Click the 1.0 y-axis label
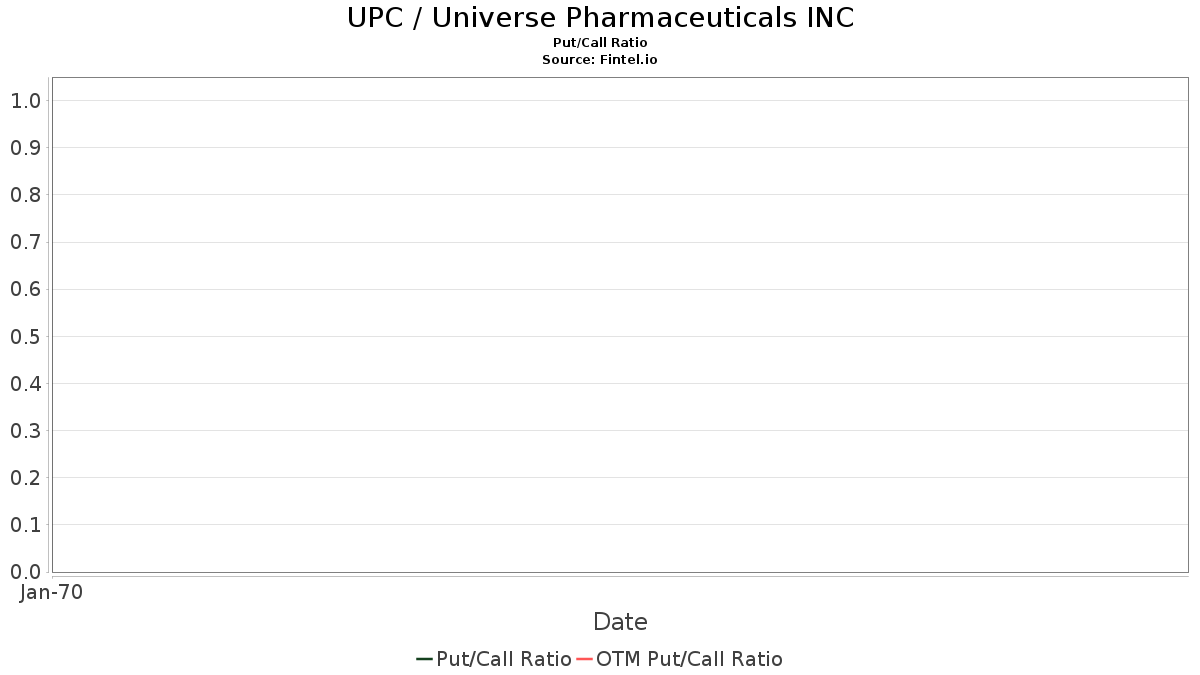The height and width of the screenshot is (675, 1200). pos(26,100)
